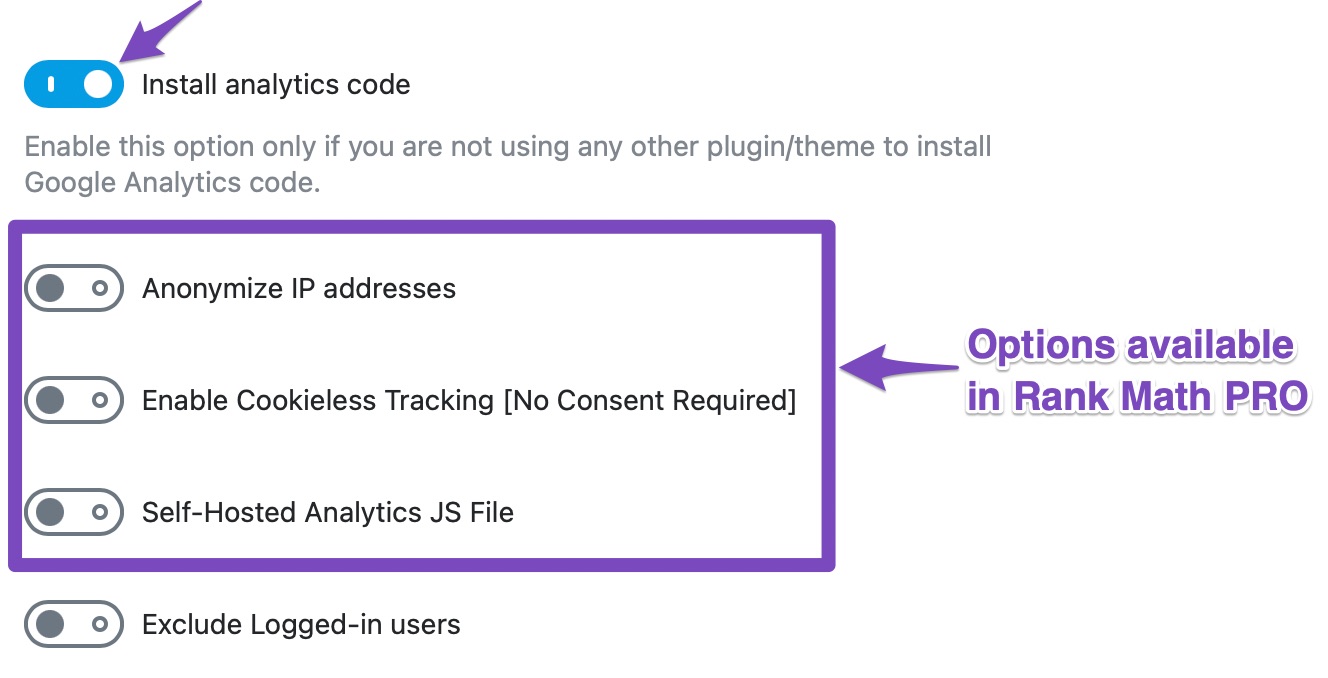The width and height of the screenshot is (1328, 678).
Task: Disable the Install analytics code switch
Action: 74,84
